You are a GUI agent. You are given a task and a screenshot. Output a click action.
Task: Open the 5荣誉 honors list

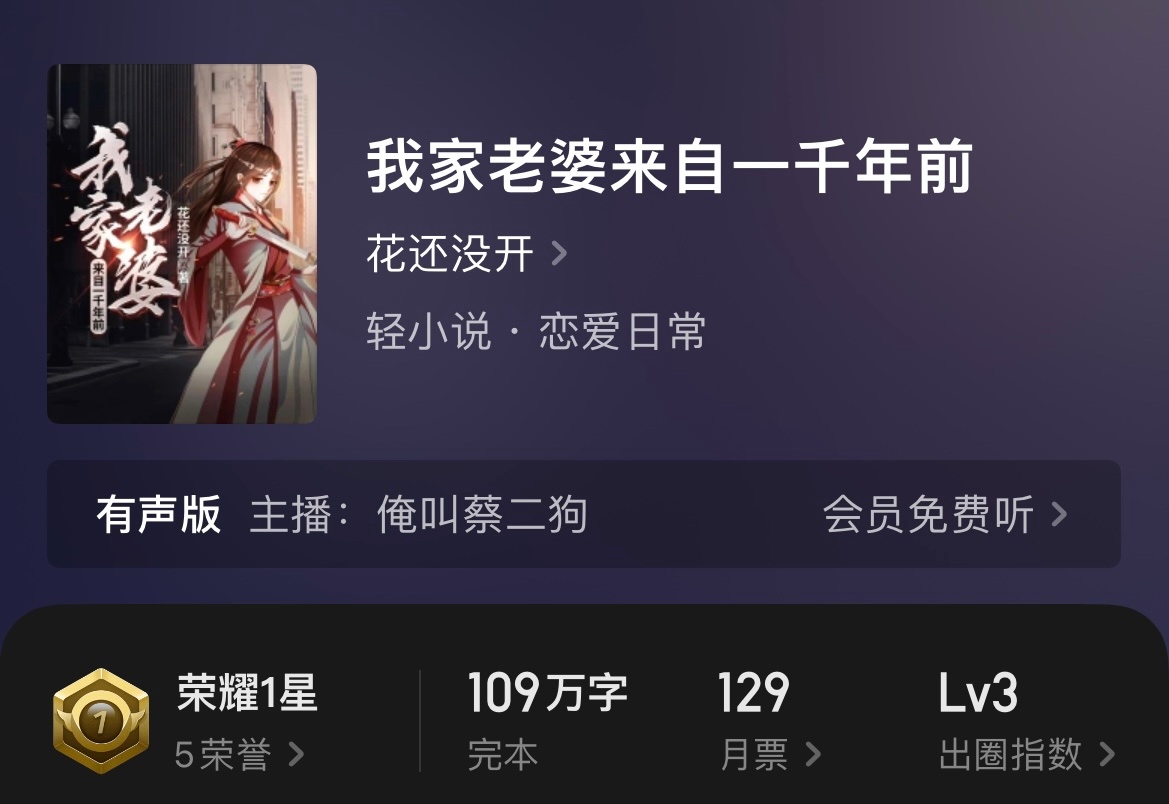tap(222, 755)
